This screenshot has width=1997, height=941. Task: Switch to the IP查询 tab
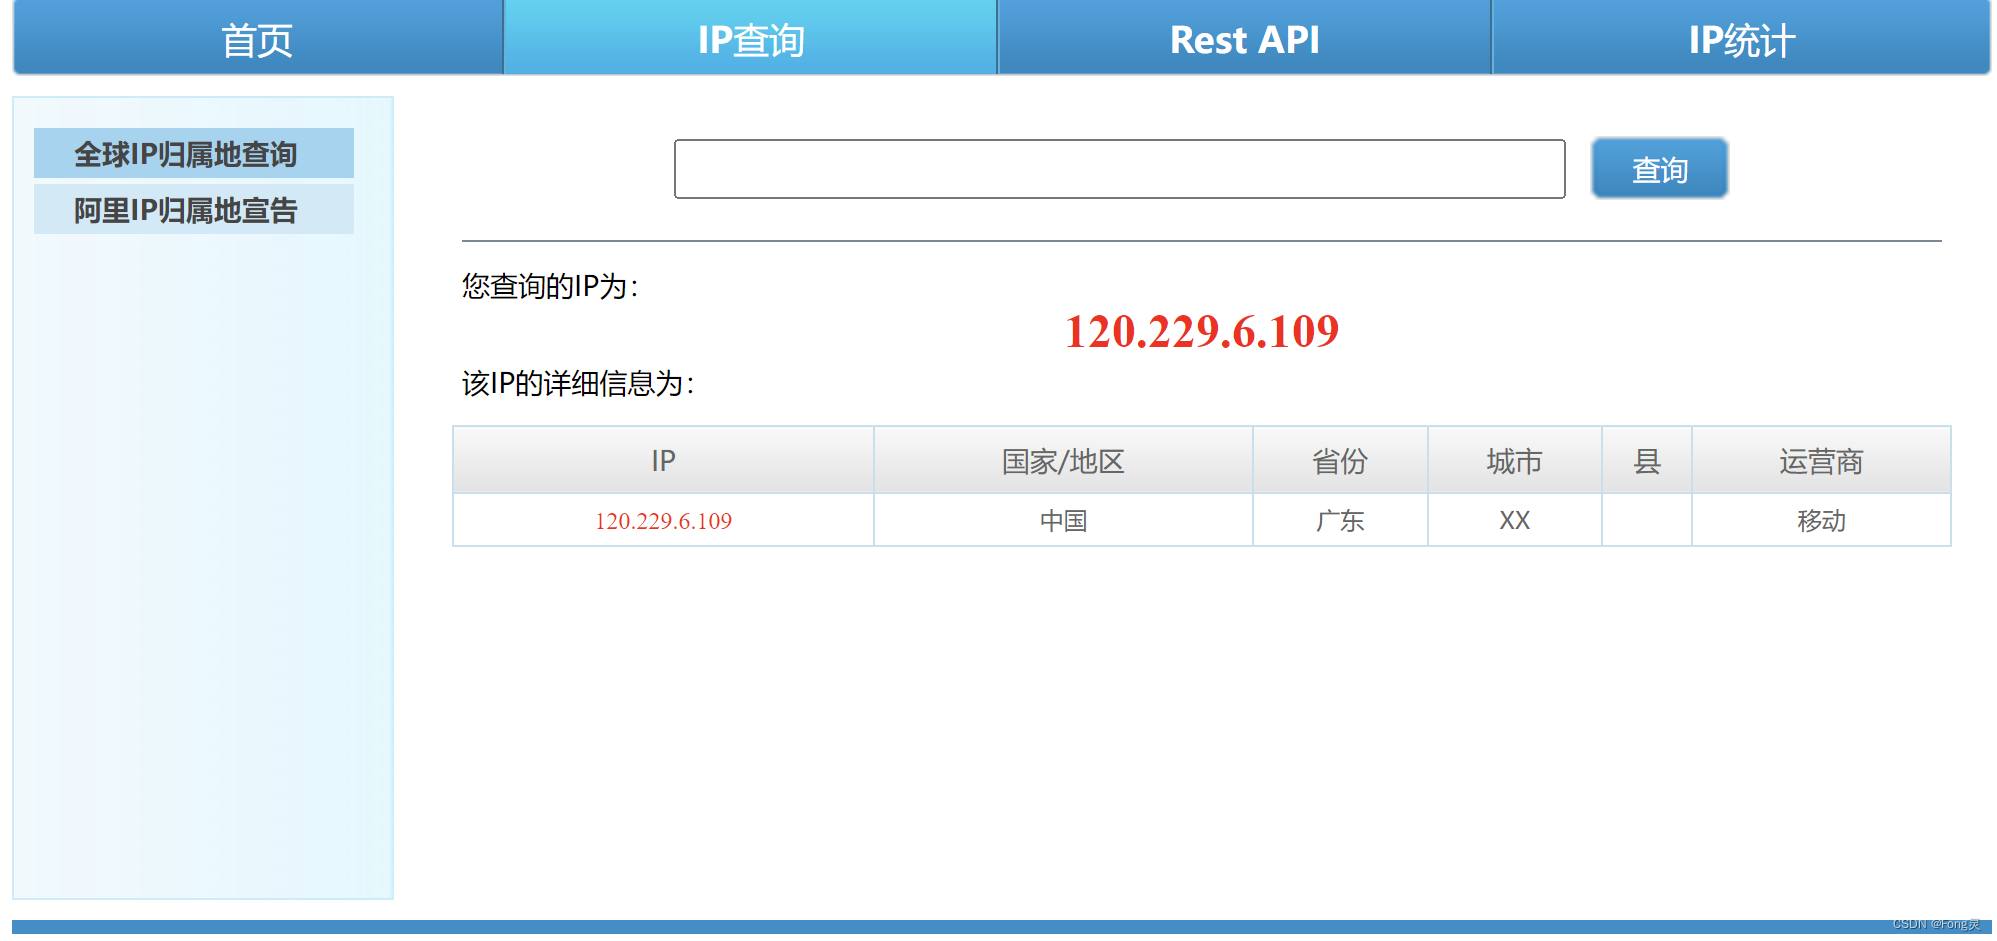click(x=750, y=38)
